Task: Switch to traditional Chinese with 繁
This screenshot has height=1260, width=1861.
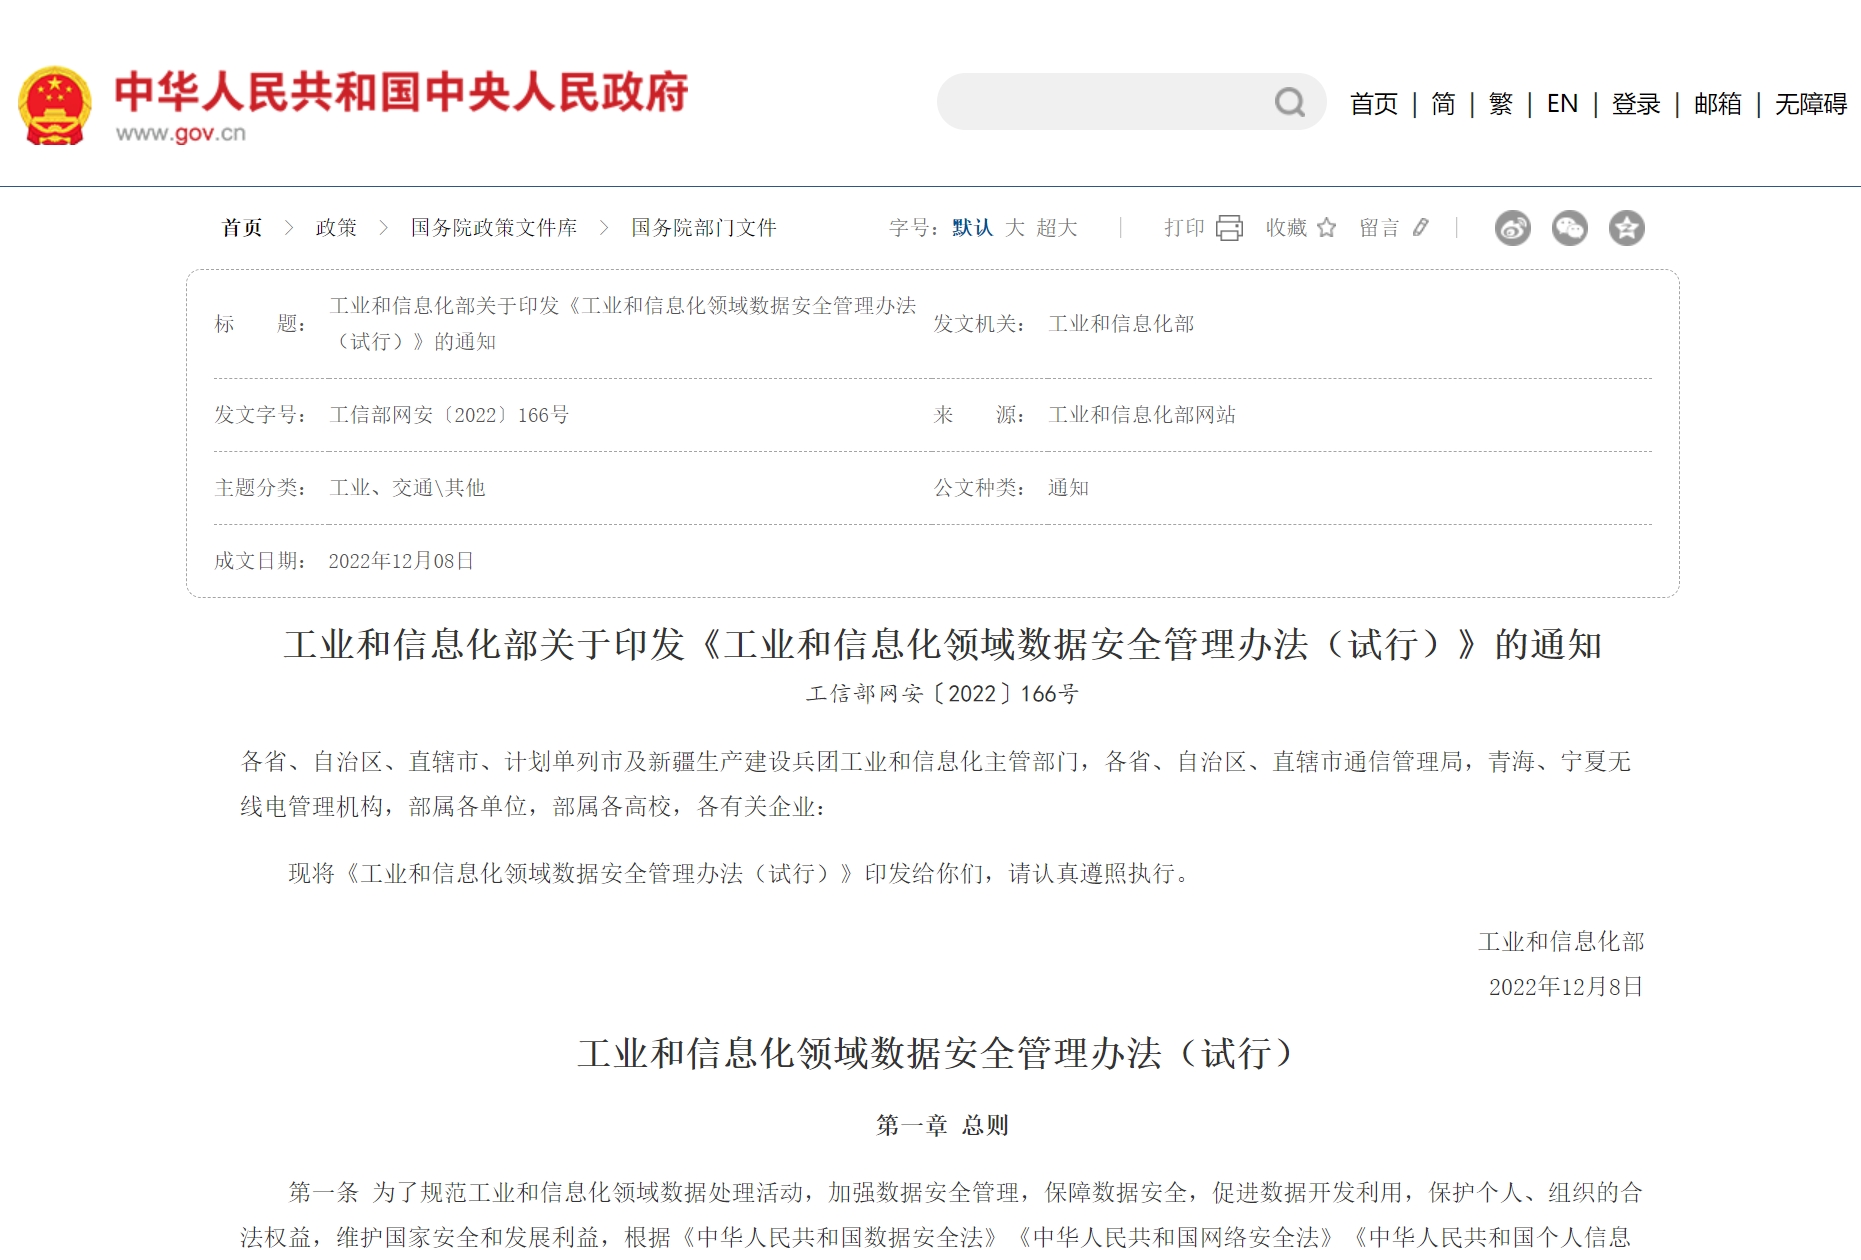Action: tap(1500, 104)
